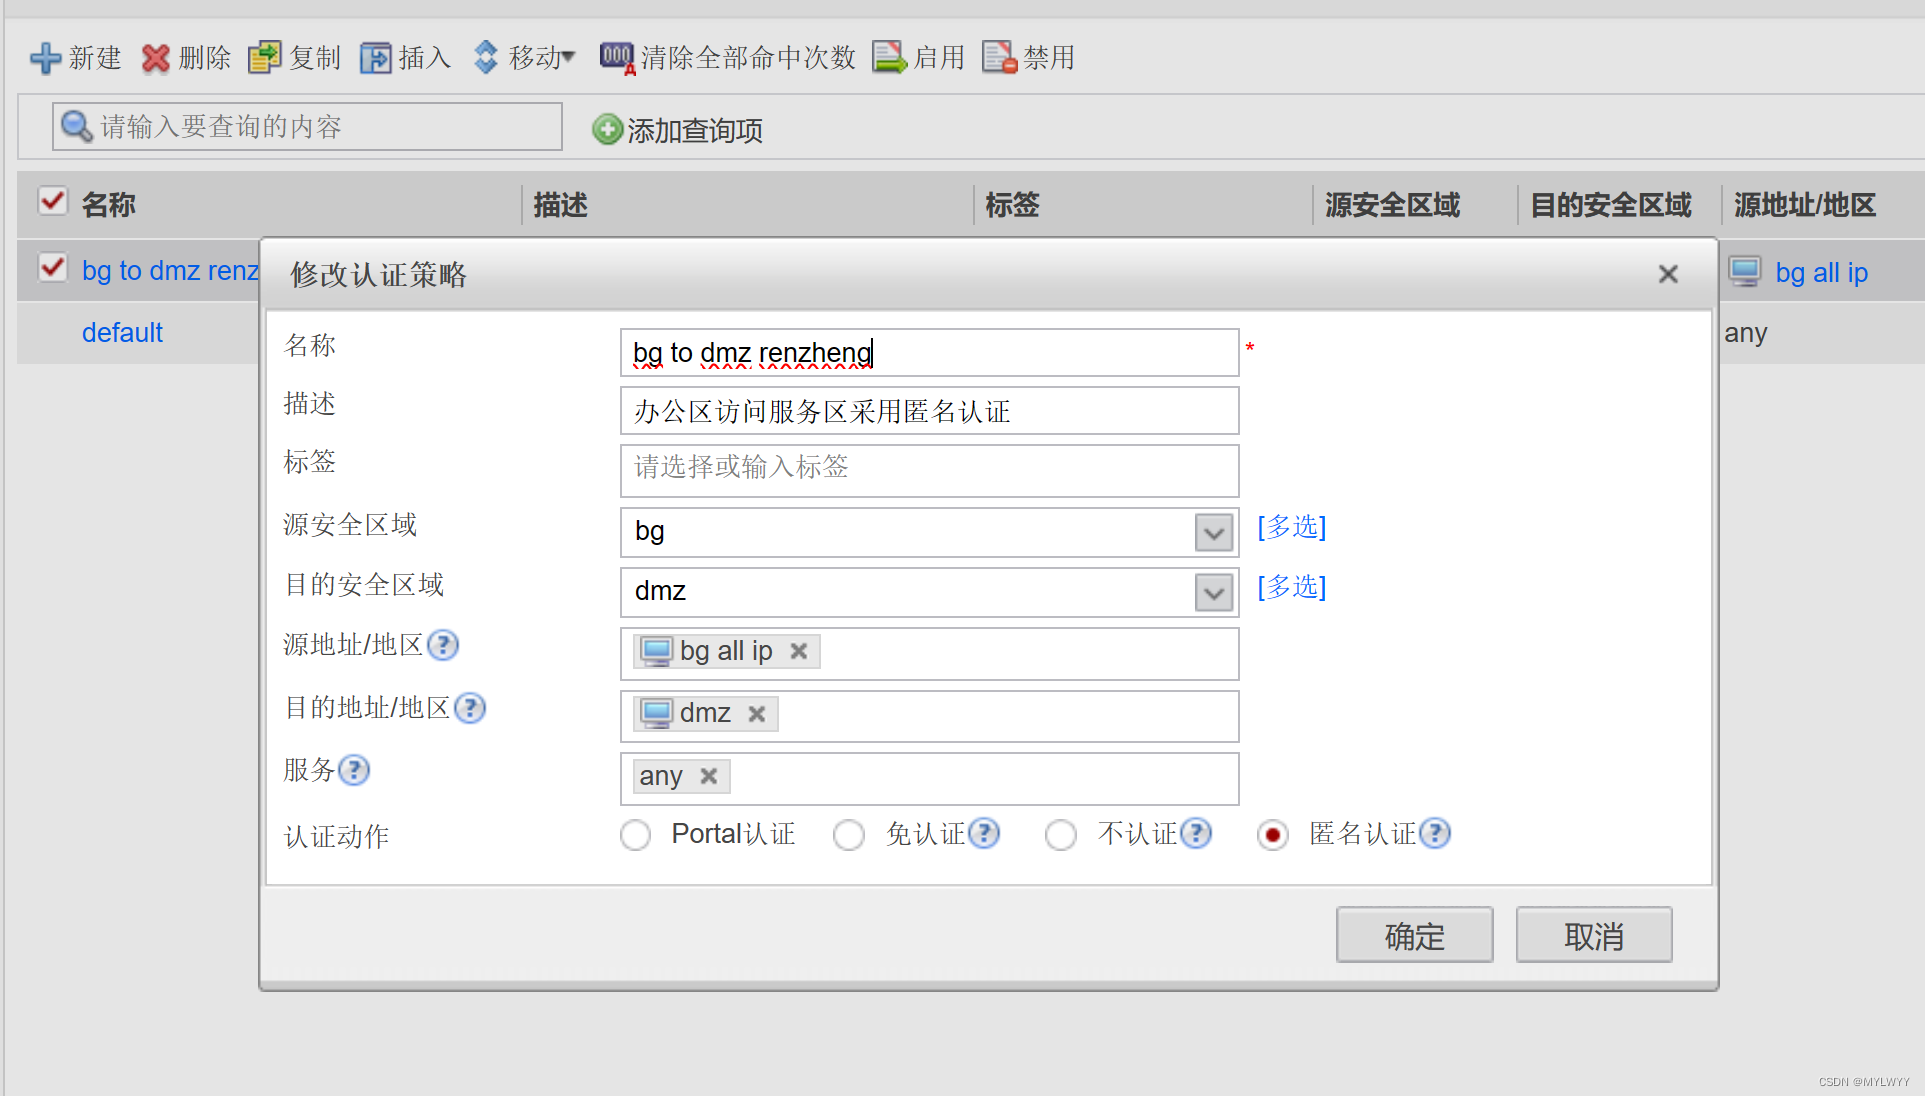This screenshot has width=1925, height=1096.
Task: Toggle the bg to dmz row checkbox
Action: (x=53, y=268)
